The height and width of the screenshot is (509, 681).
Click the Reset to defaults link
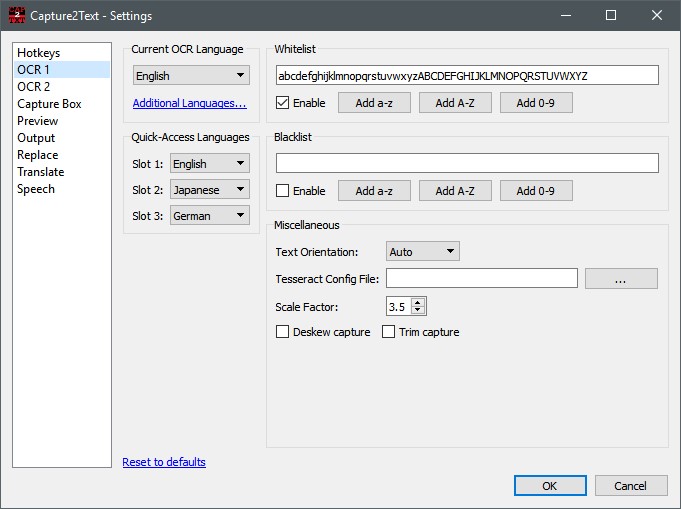tap(164, 462)
